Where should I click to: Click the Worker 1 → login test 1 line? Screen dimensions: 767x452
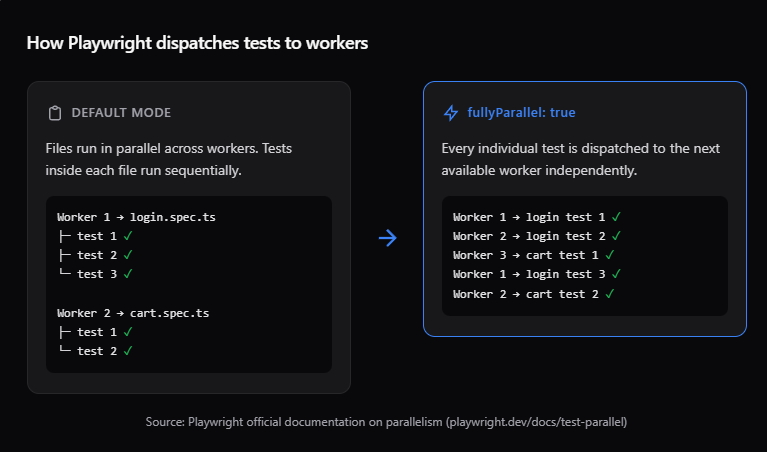[529, 217]
